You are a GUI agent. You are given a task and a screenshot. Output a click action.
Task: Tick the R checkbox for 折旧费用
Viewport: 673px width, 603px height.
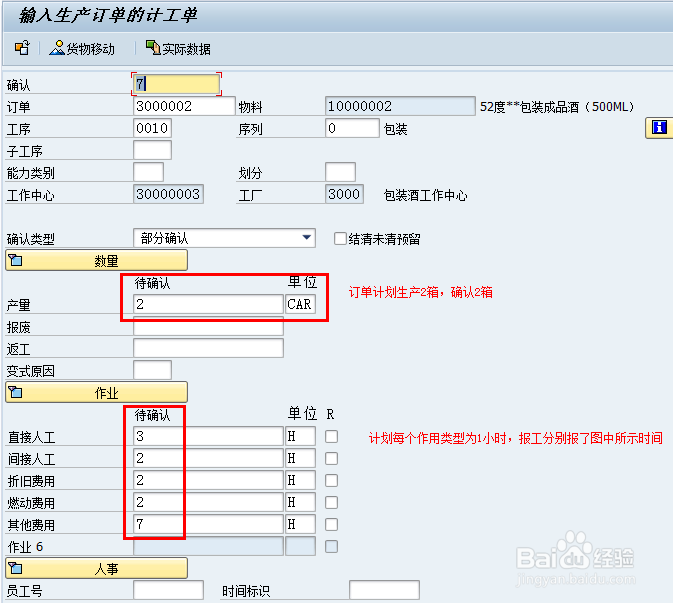pos(331,480)
